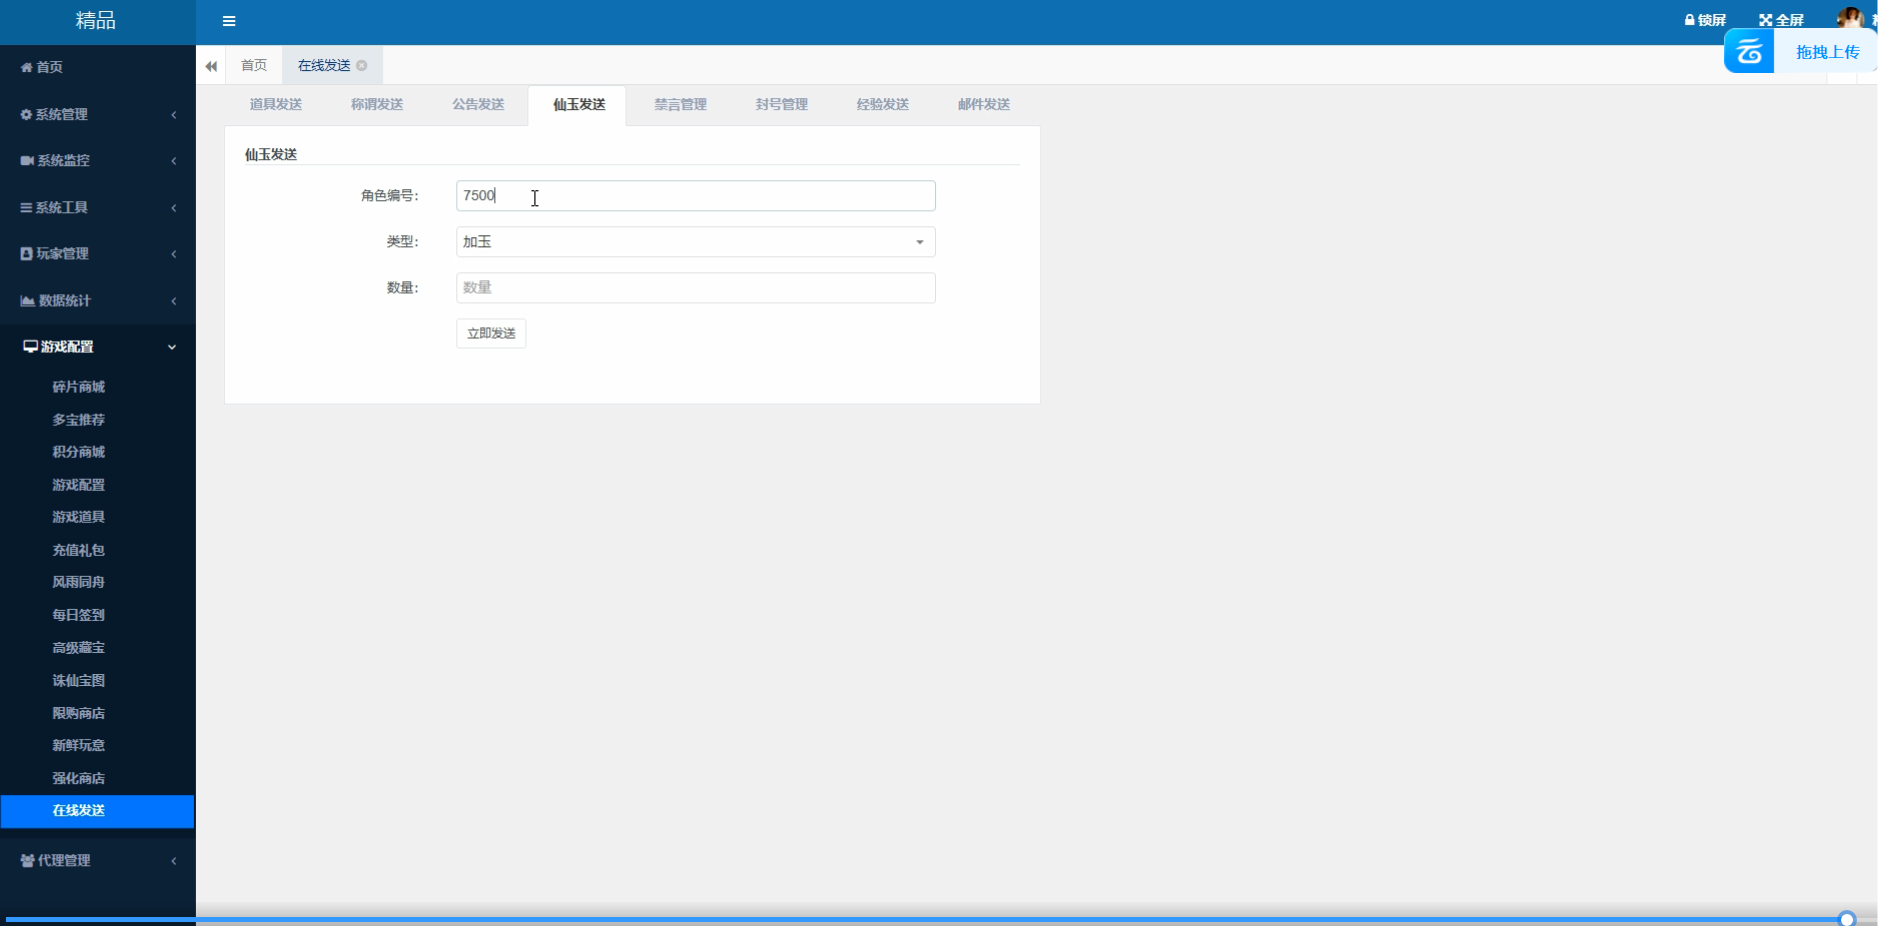The width and height of the screenshot is (1878, 926).
Task: Click the 类型 dropdown arrow
Action: (920, 242)
